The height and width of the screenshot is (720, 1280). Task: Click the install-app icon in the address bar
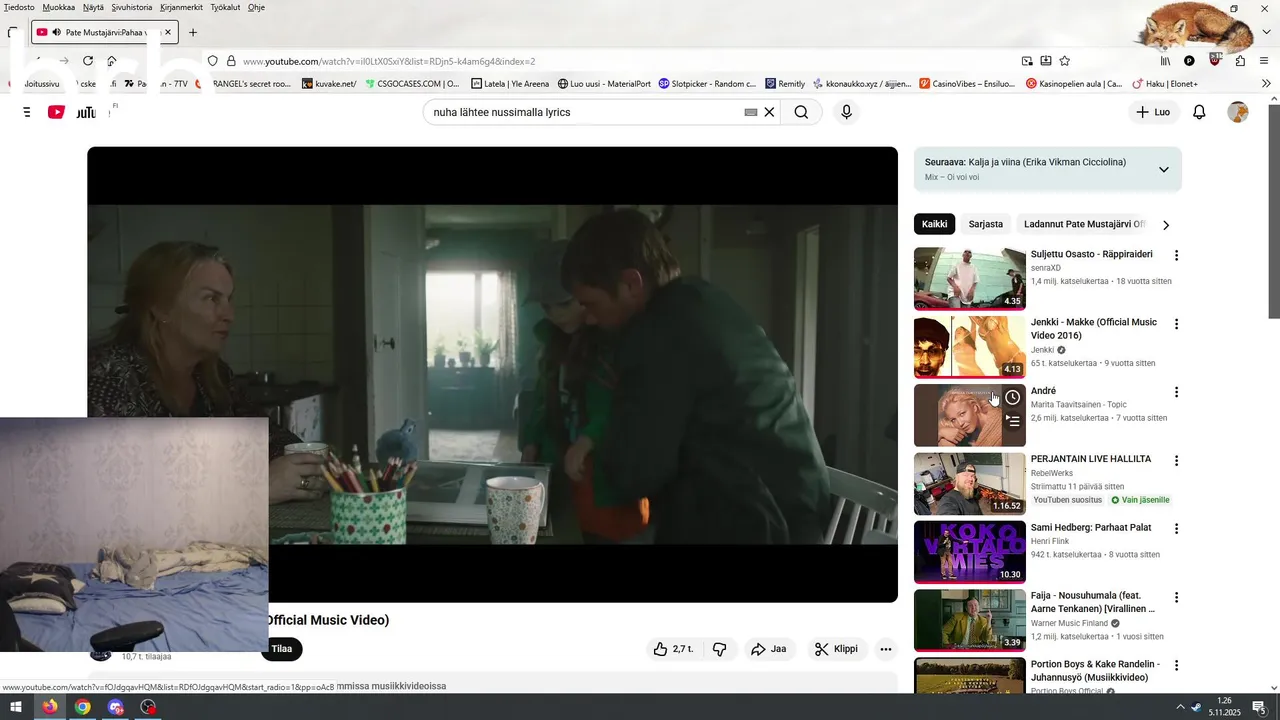[x=1046, y=61]
